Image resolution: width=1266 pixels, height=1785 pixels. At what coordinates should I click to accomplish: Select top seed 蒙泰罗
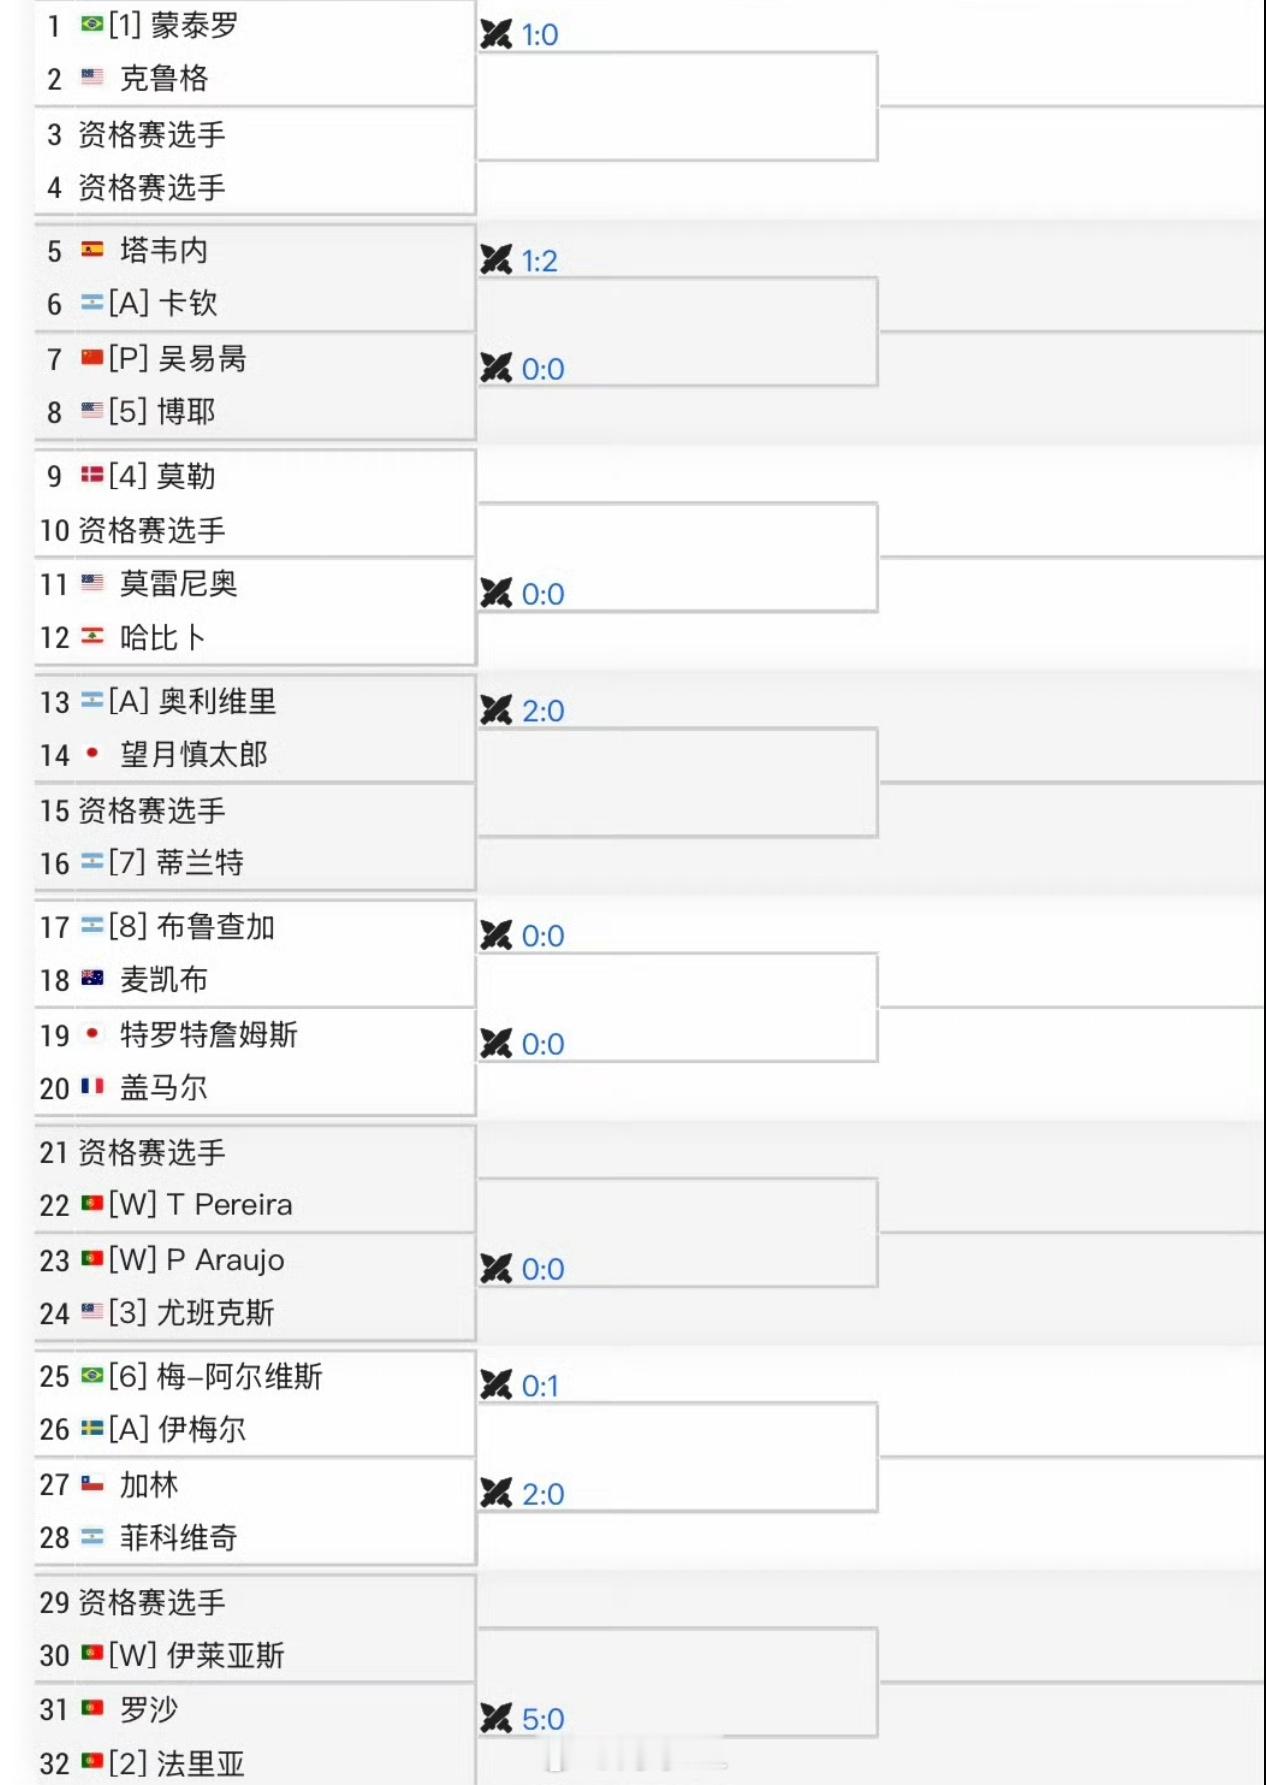pos(195,25)
